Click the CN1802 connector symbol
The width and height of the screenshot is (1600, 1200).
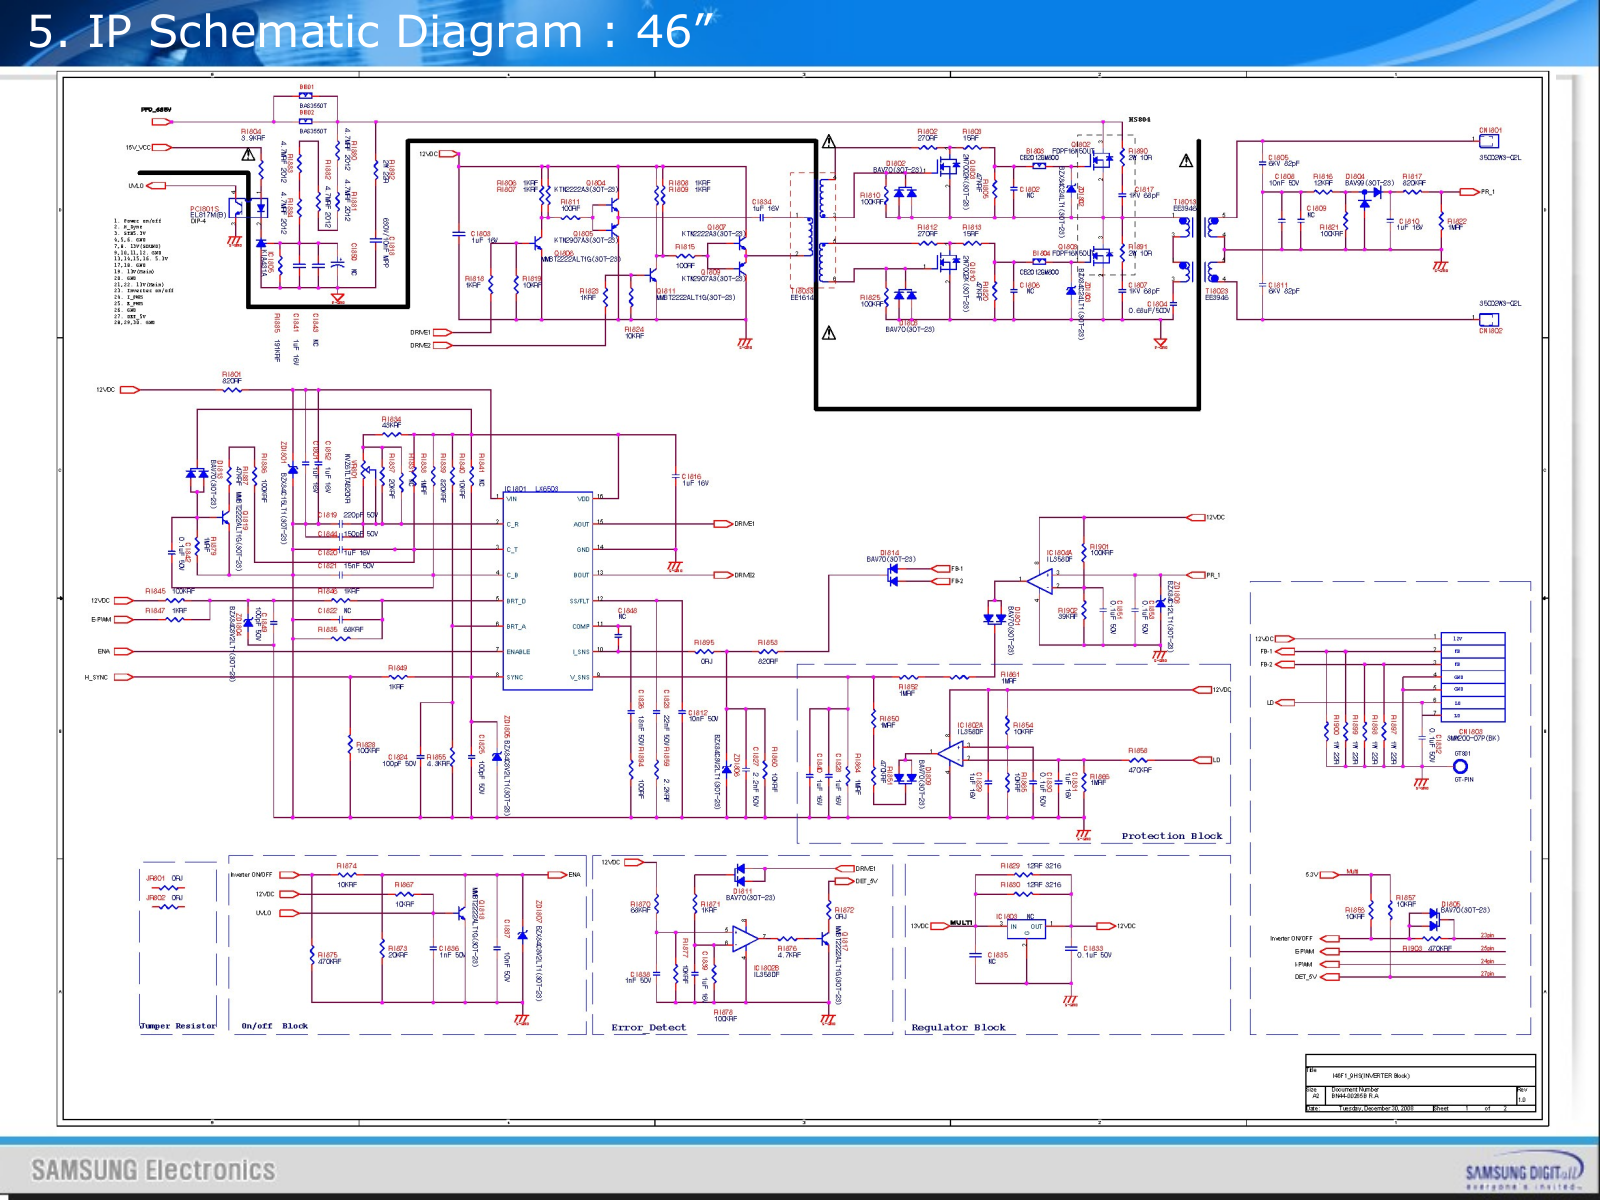[x=1489, y=319]
